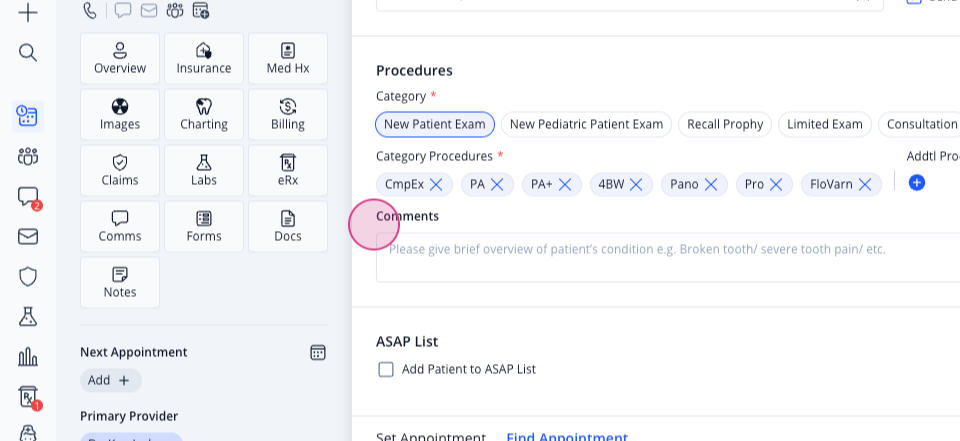
Task: Open the Billing tile
Action: pyautogui.click(x=288, y=115)
